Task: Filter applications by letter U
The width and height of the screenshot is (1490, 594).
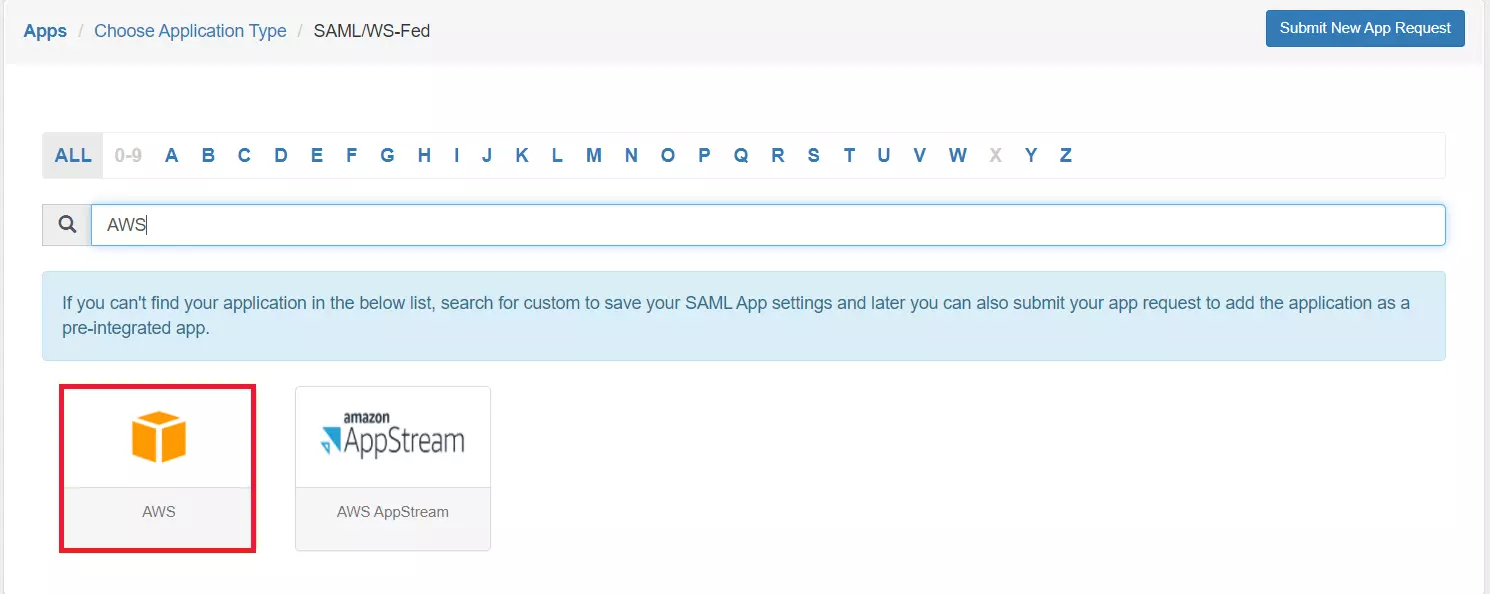Action: point(883,155)
